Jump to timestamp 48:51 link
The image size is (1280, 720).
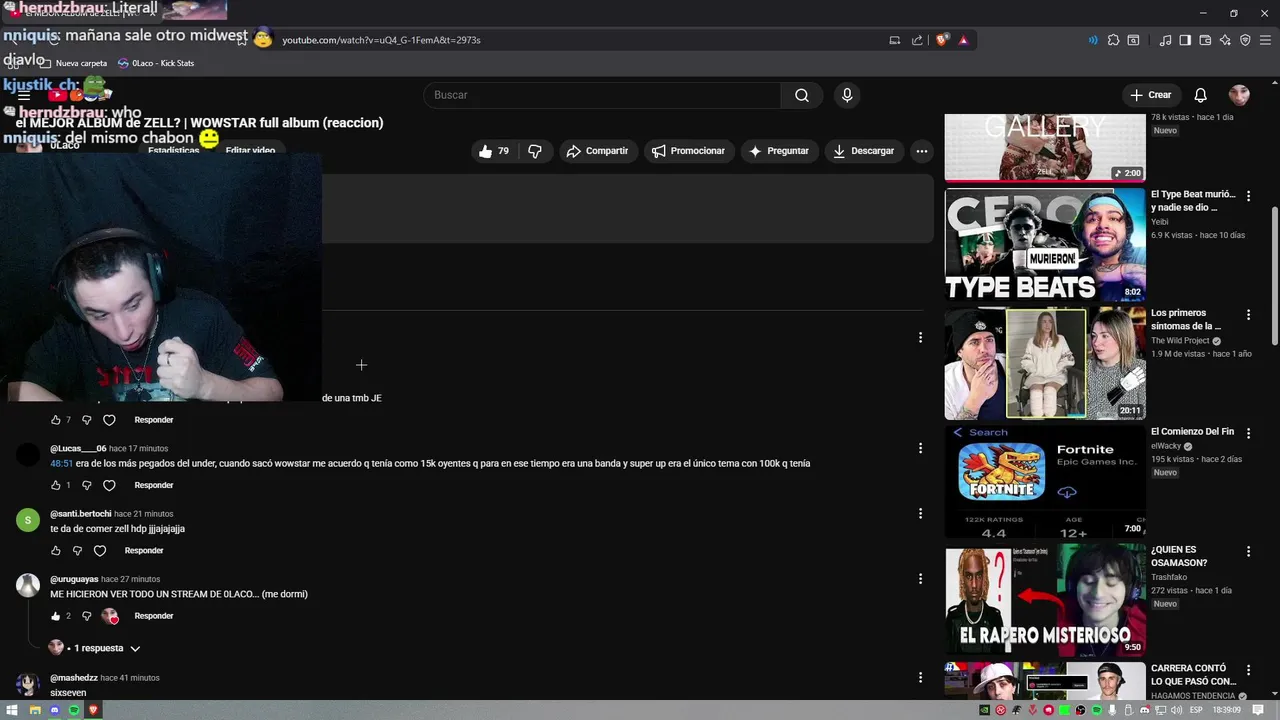(62, 464)
